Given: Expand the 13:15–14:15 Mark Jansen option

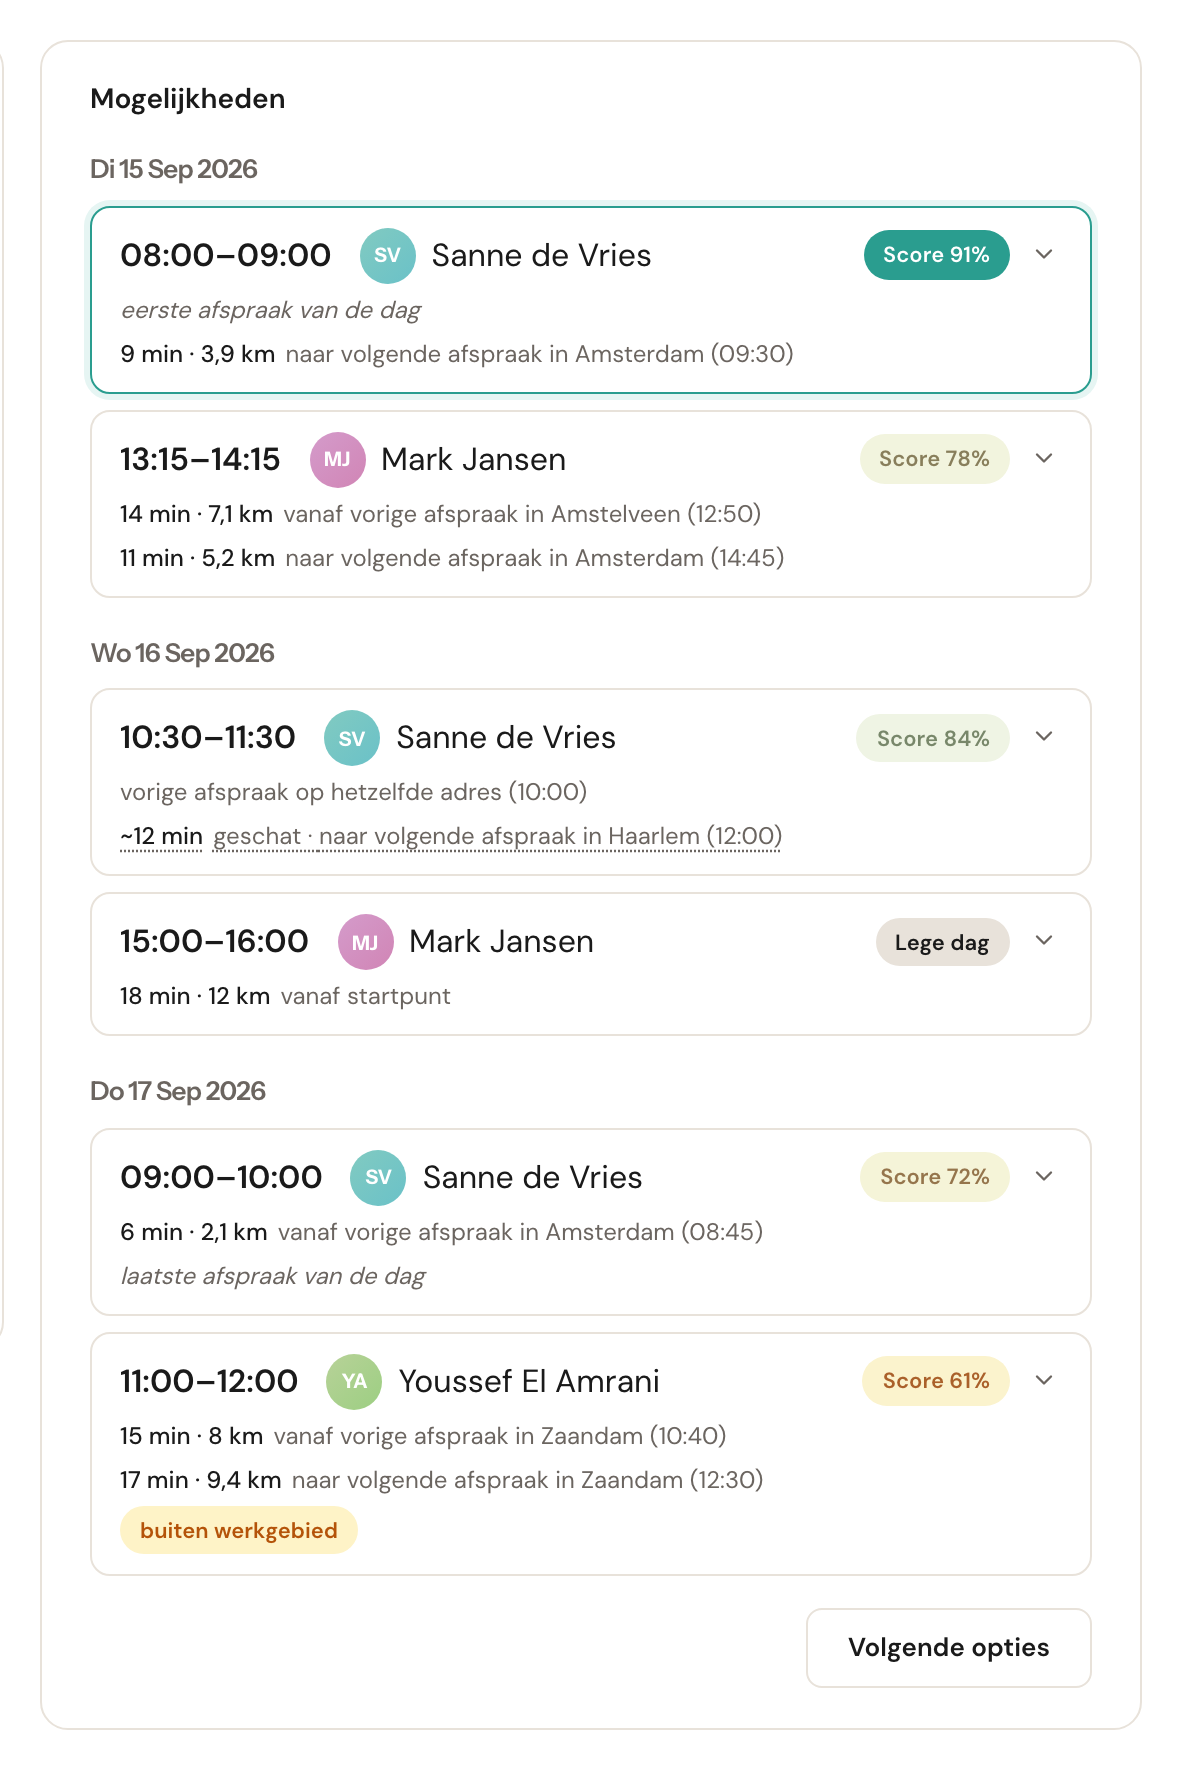Looking at the screenshot, I should tap(1044, 458).
